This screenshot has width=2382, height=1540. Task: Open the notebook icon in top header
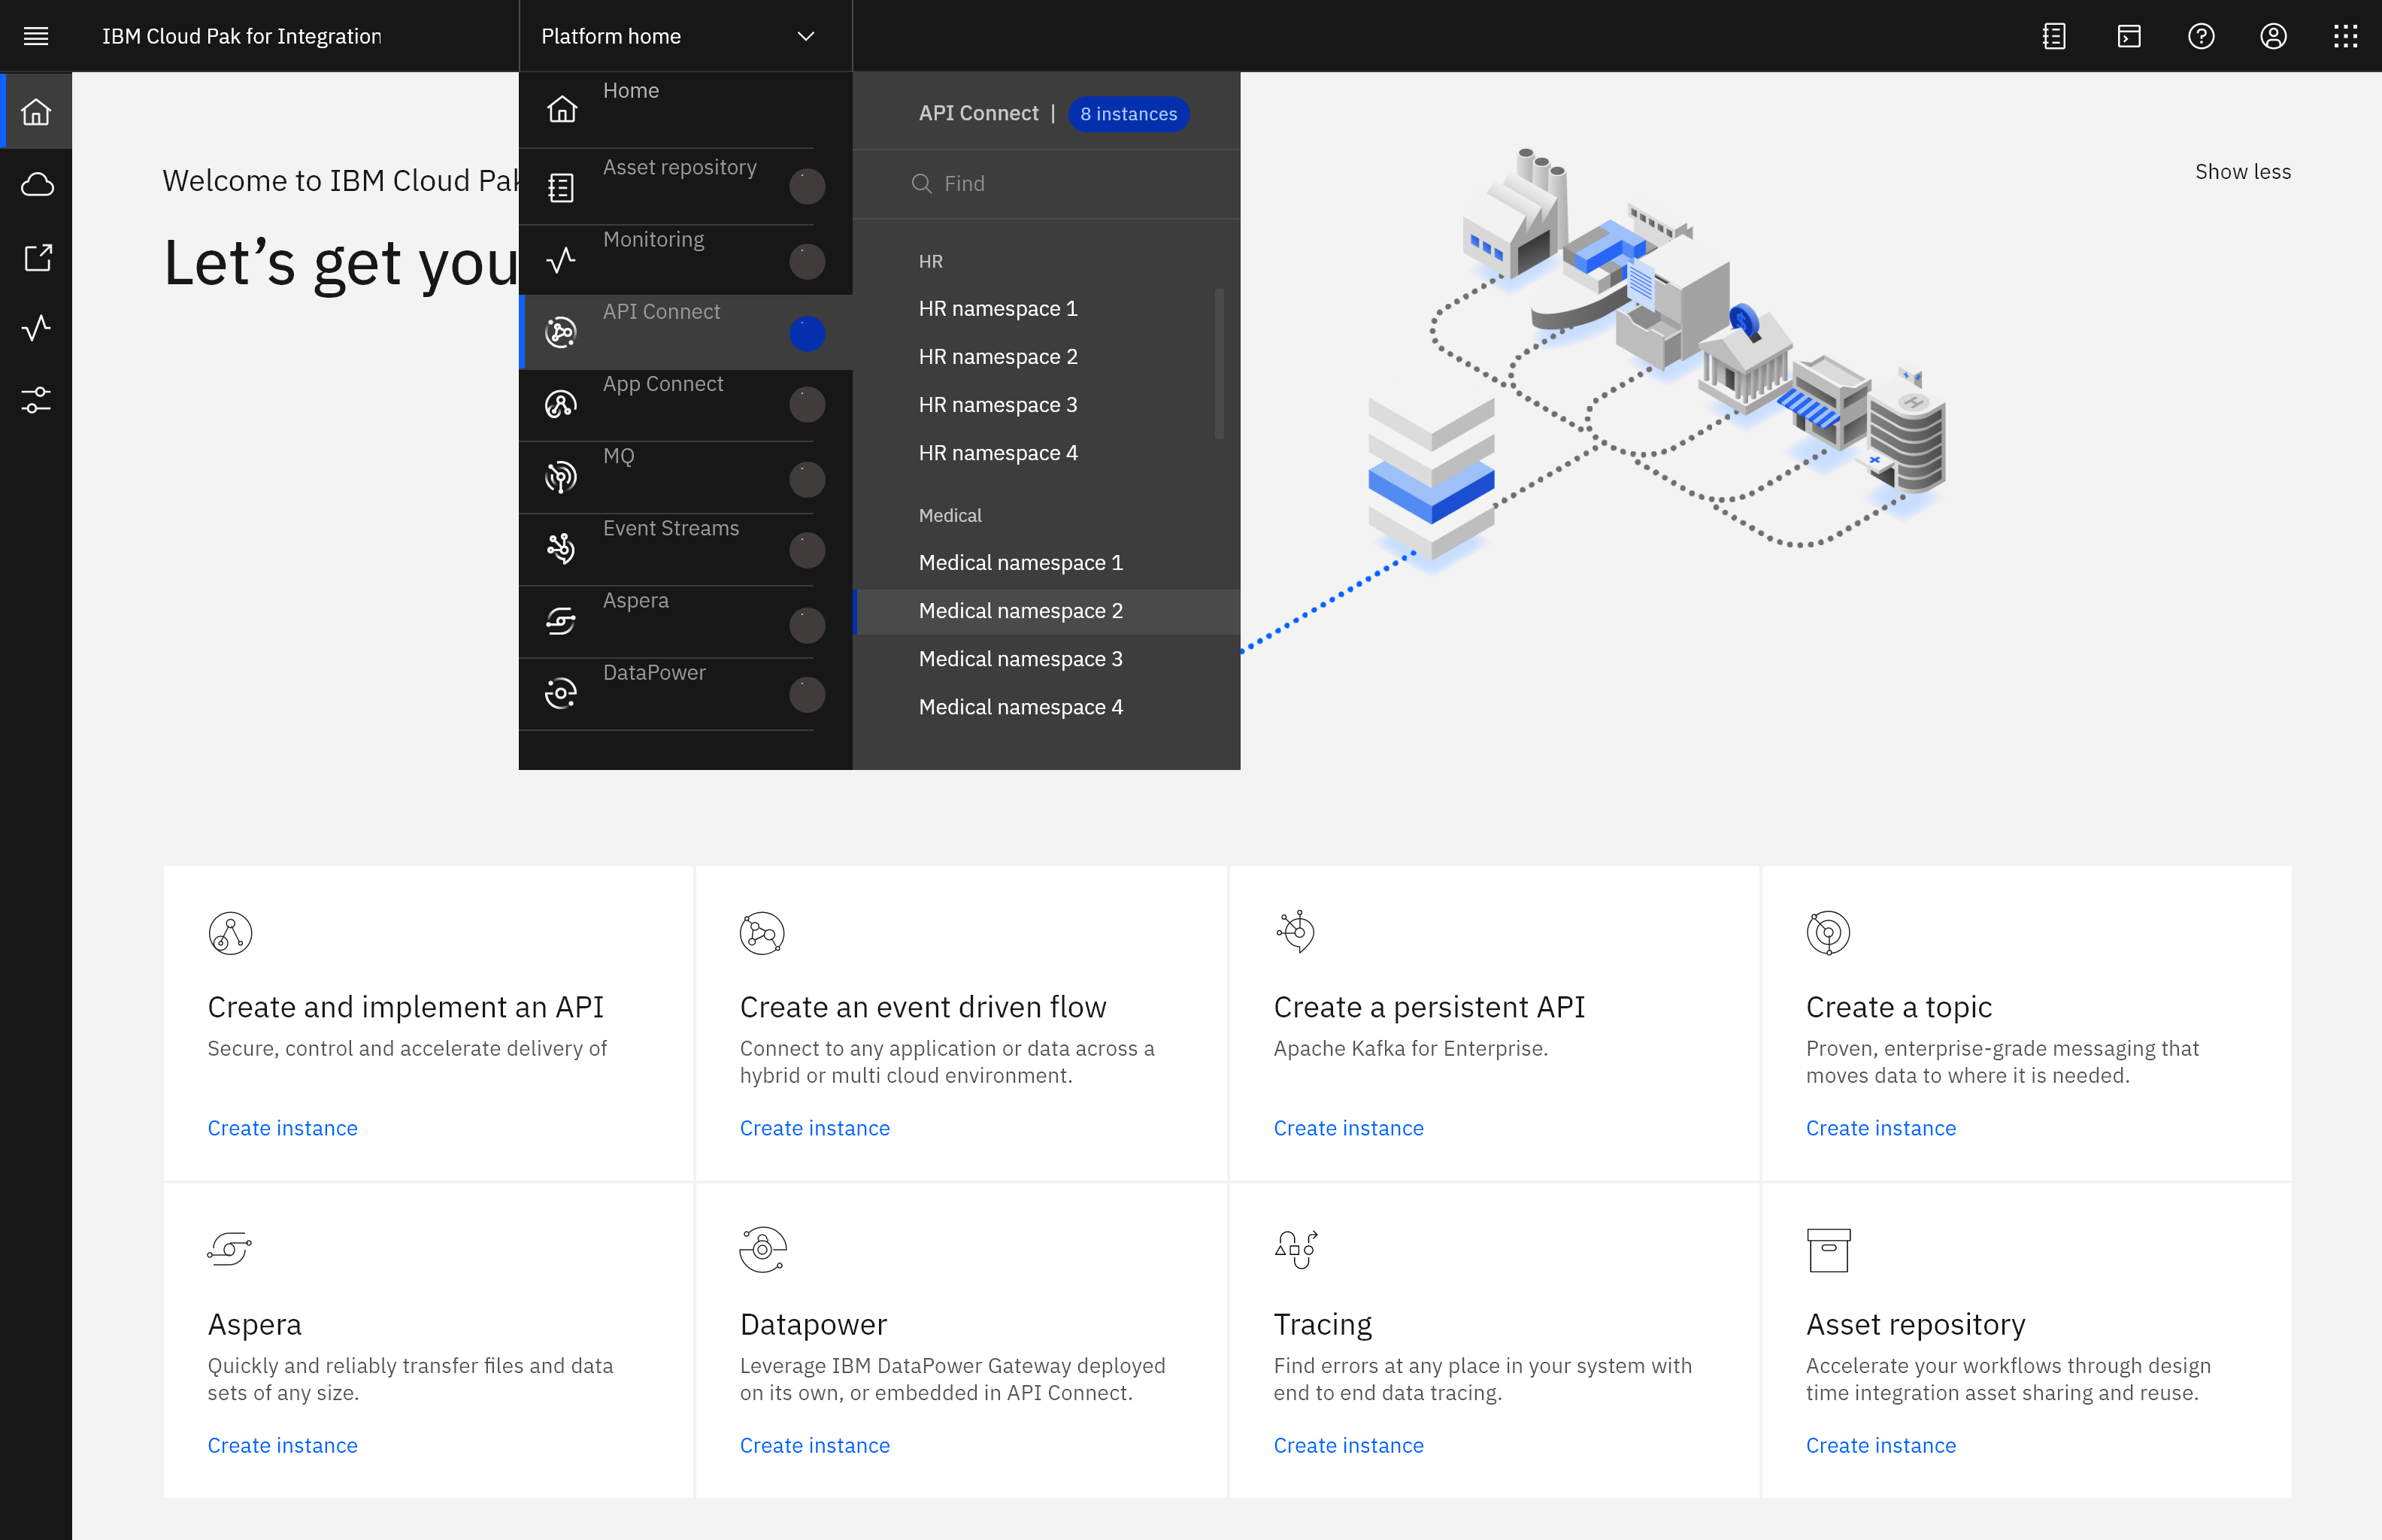(2054, 36)
